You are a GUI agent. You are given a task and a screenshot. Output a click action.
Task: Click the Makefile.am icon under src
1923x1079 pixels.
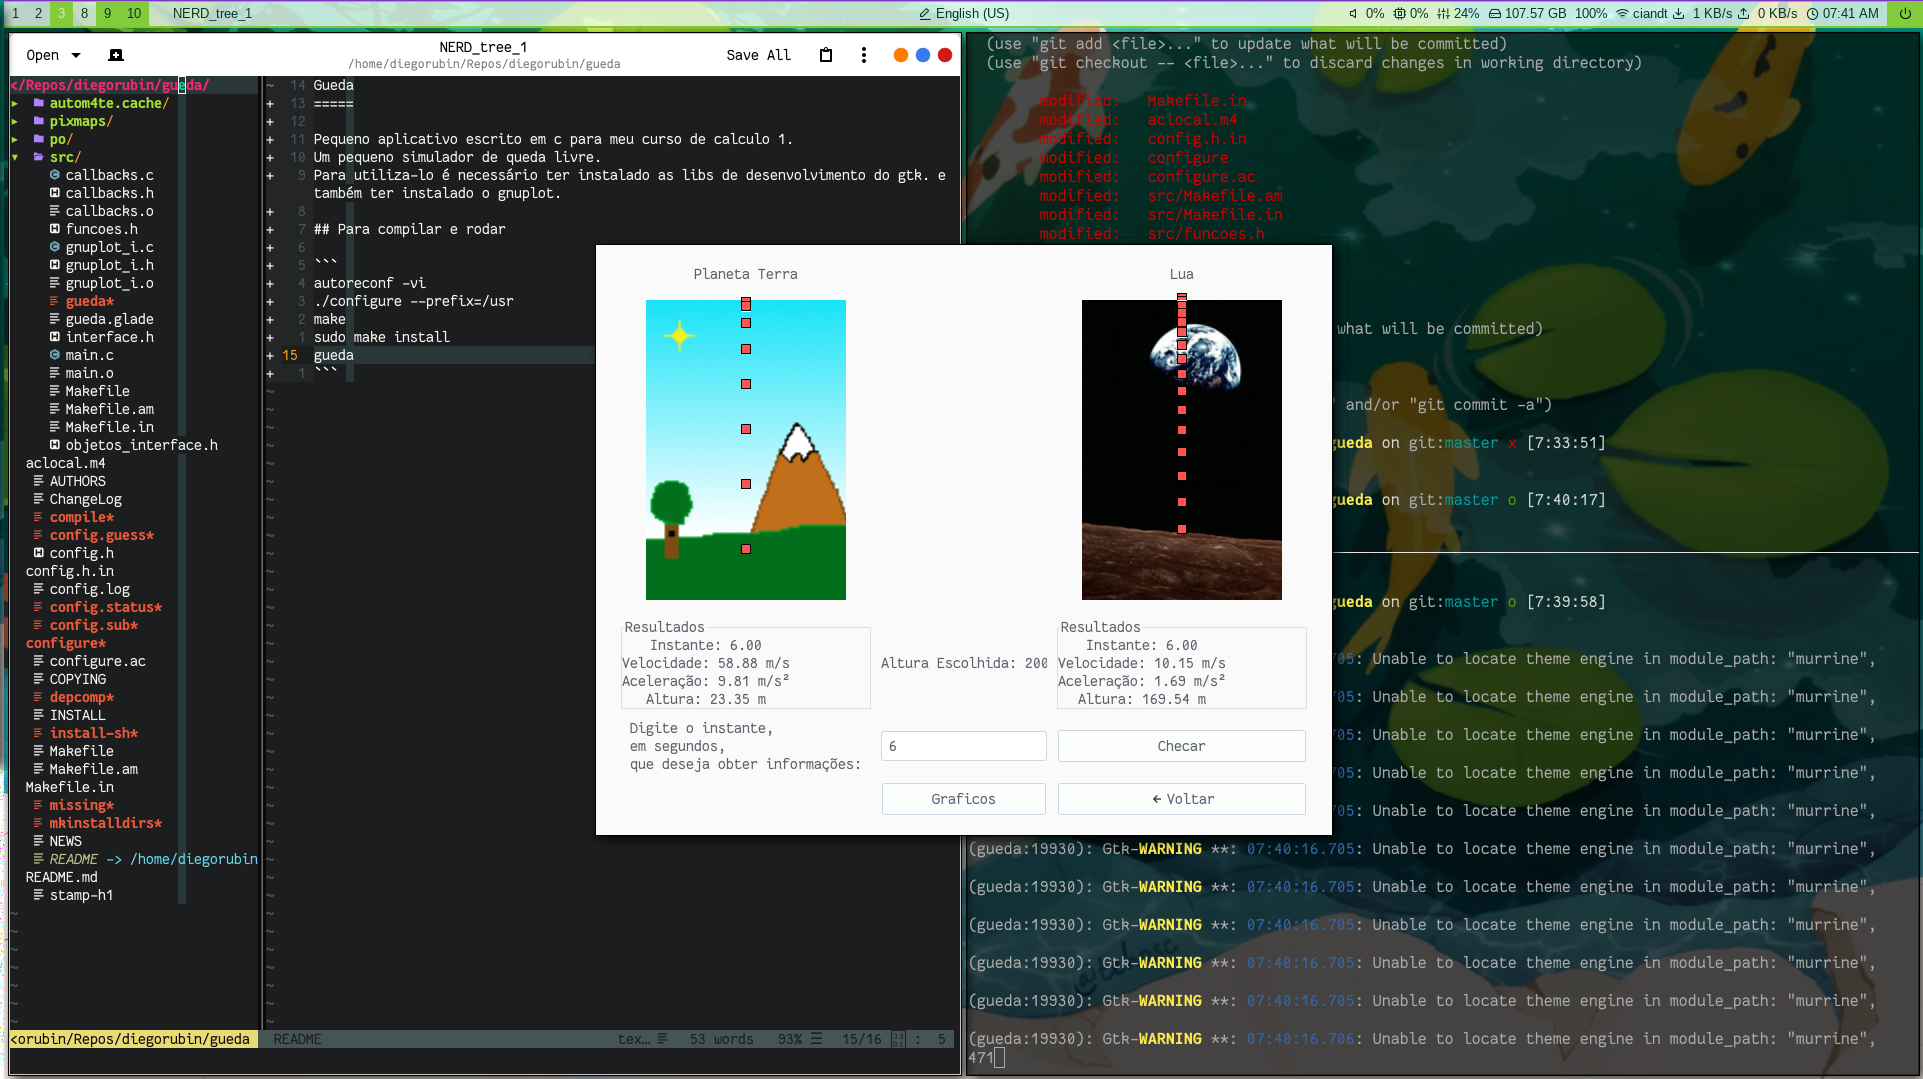tap(55, 409)
